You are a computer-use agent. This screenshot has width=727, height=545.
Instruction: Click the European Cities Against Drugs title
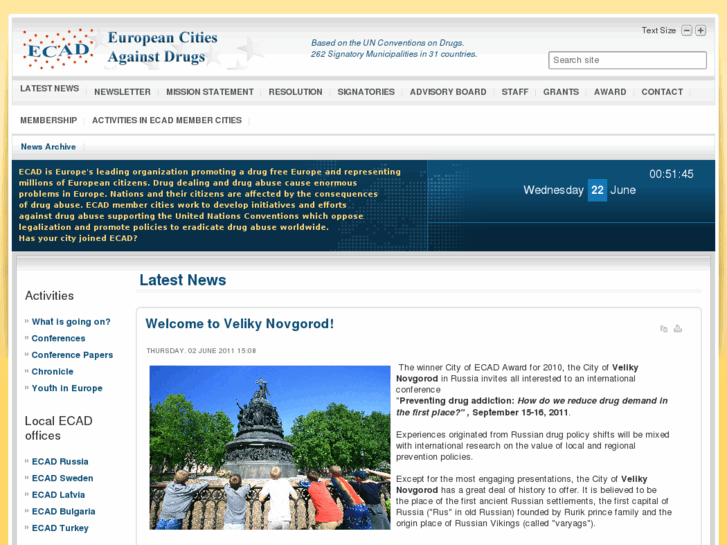162,47
